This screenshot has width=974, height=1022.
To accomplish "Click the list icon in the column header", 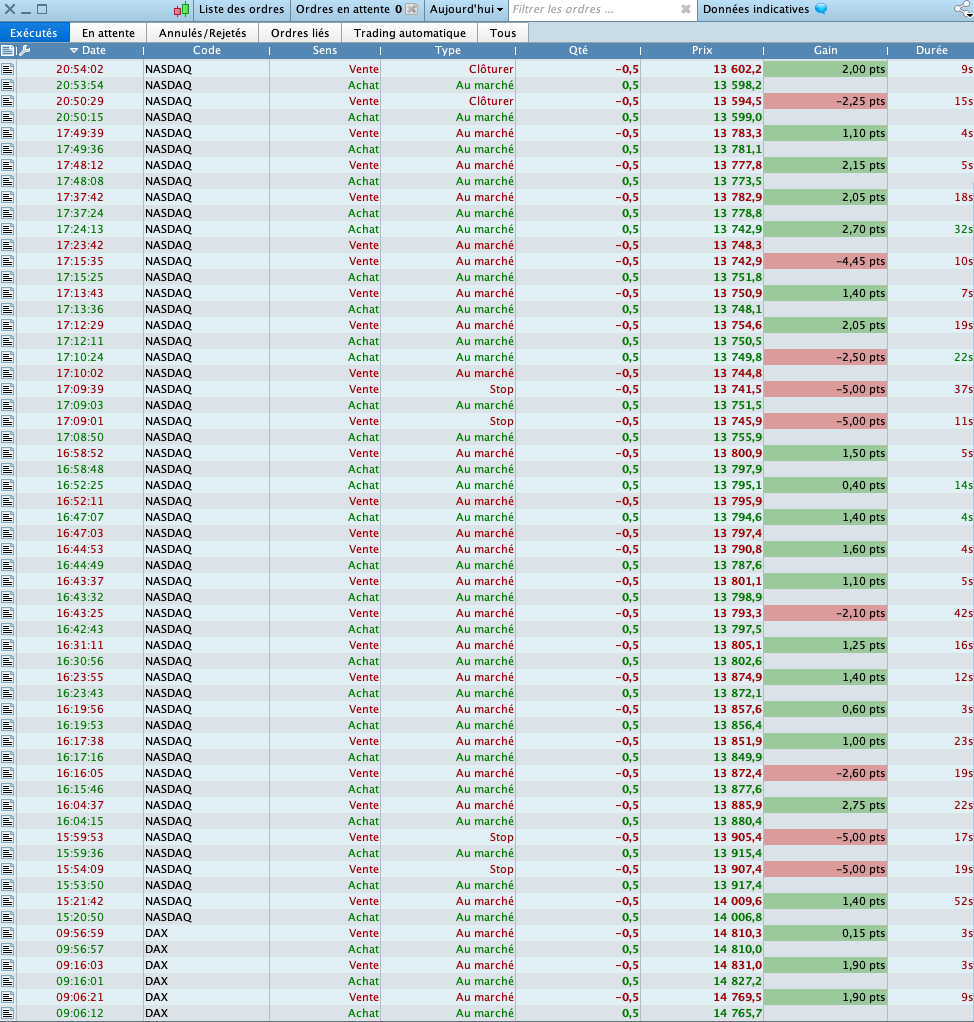I will [x=8, y=50].
